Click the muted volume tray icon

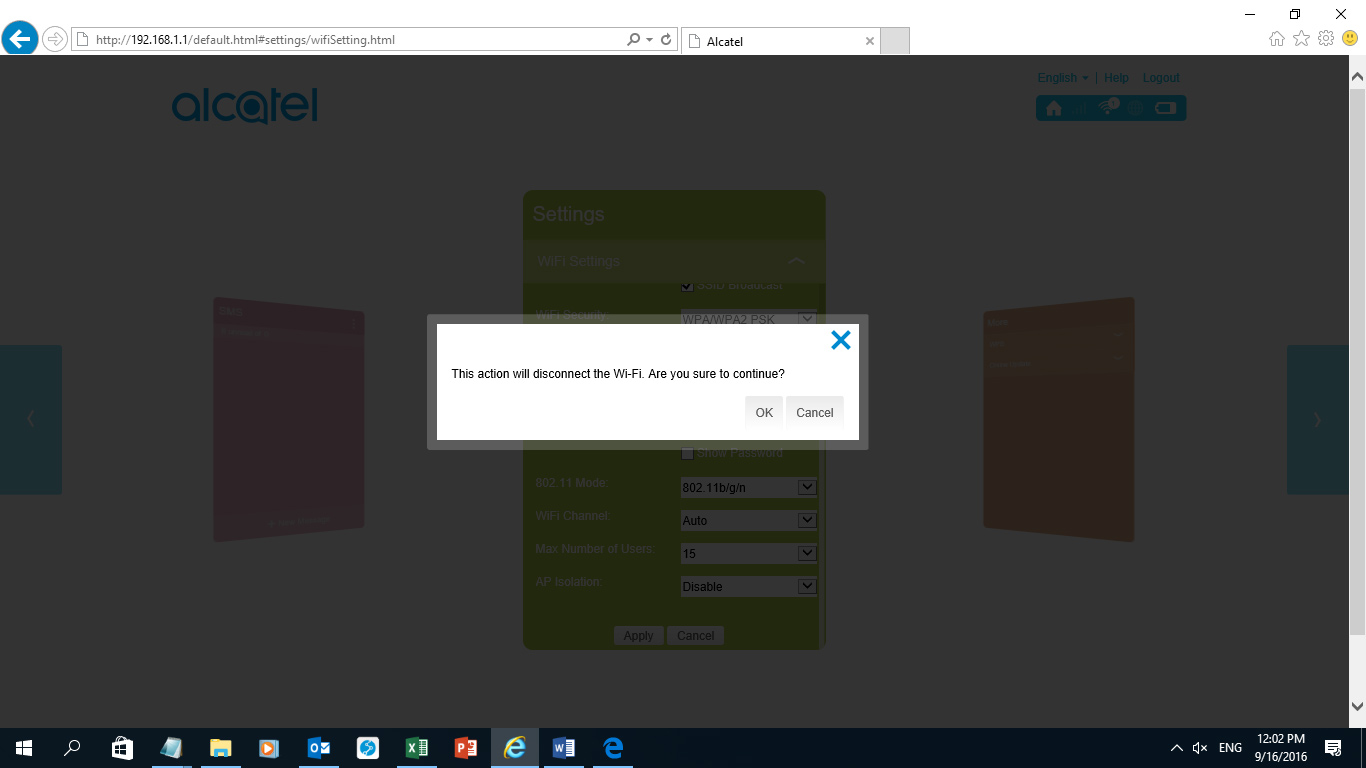click(1200, 748)
